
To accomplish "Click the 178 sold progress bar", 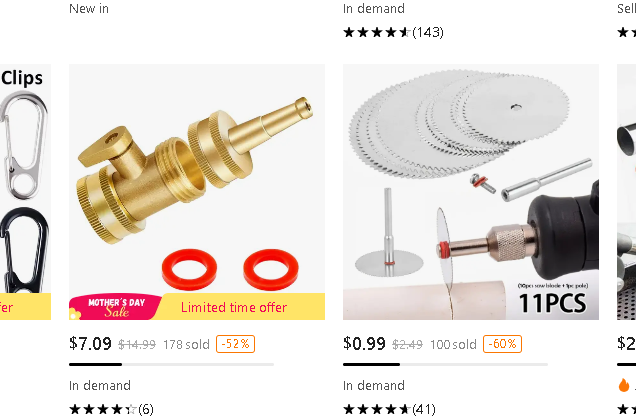I will tap(171, 365).
